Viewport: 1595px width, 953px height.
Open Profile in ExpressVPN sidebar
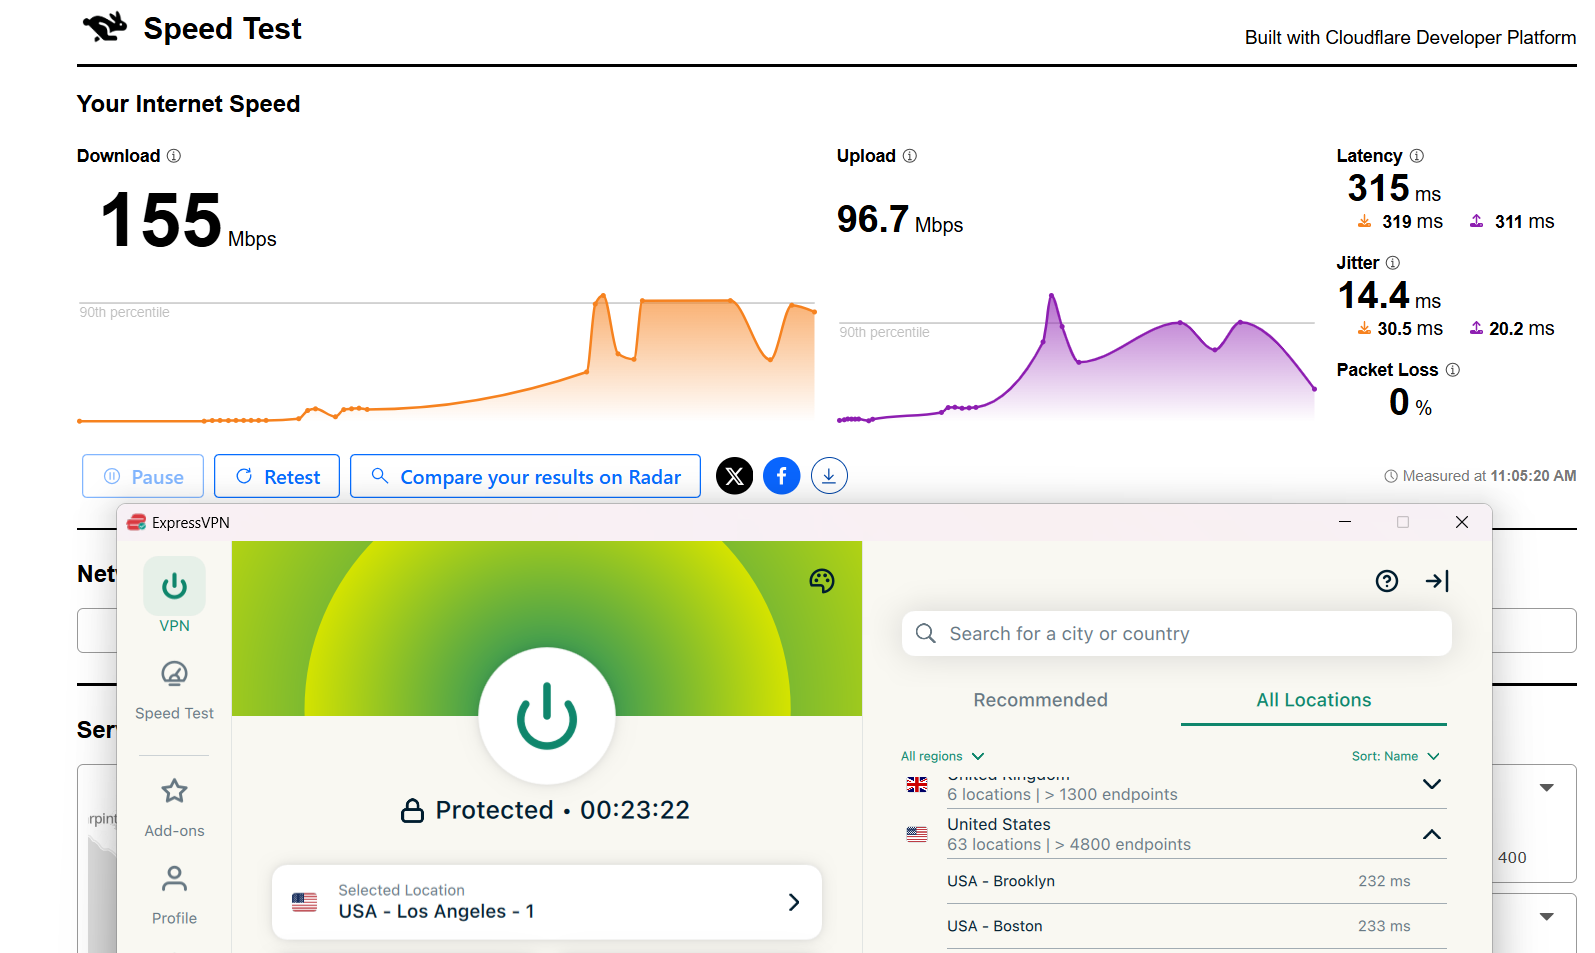[x=174, y=896]
